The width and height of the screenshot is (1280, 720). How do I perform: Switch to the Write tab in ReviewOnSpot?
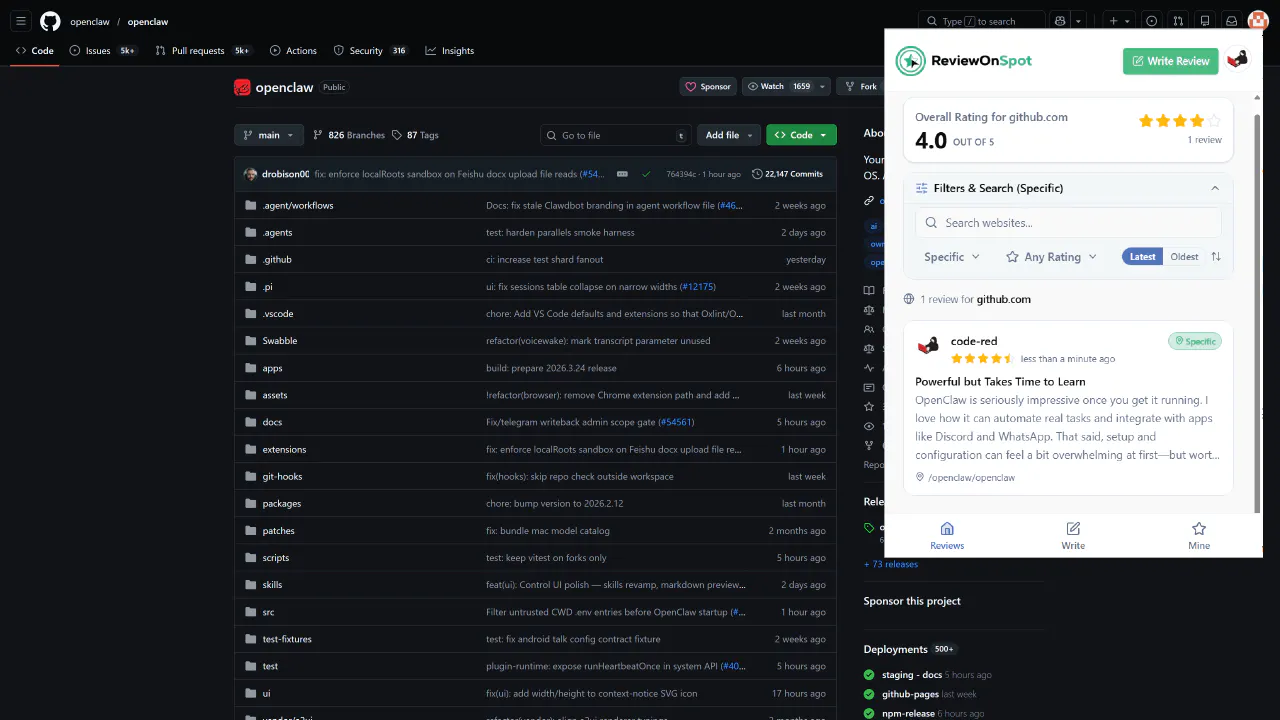(1073, 535)
